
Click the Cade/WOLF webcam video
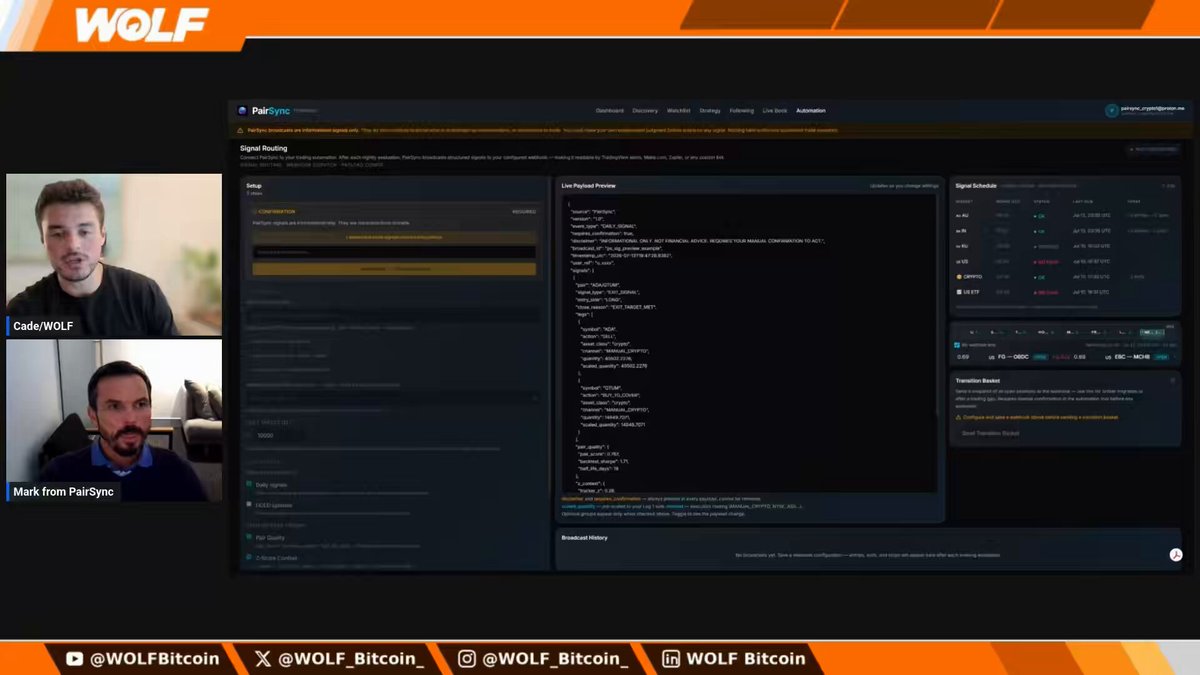click(x=114, y=255)
